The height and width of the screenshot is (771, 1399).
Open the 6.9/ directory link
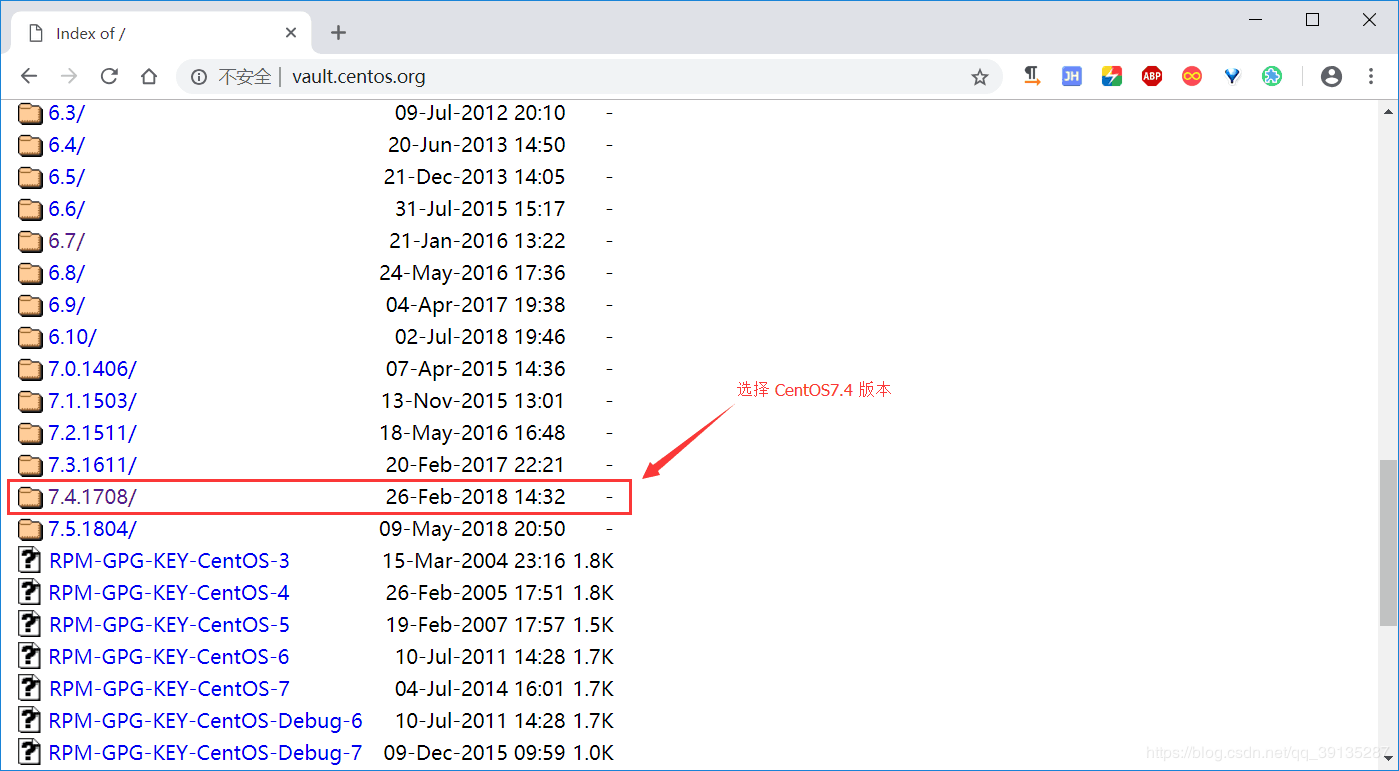(x=67, y=305)
